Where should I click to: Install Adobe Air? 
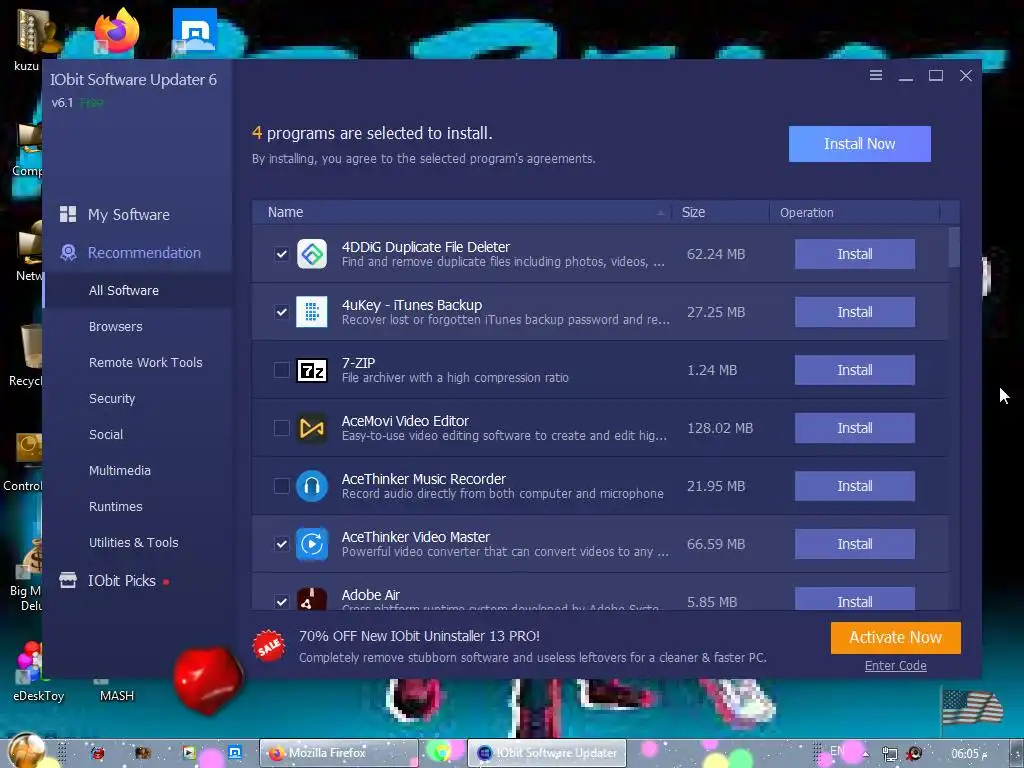(x=854, y=599)
